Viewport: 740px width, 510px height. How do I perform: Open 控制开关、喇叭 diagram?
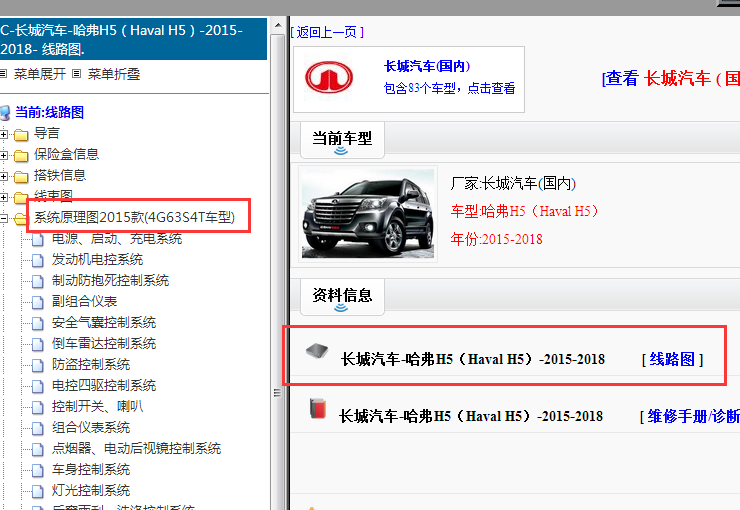pos(97,407)
